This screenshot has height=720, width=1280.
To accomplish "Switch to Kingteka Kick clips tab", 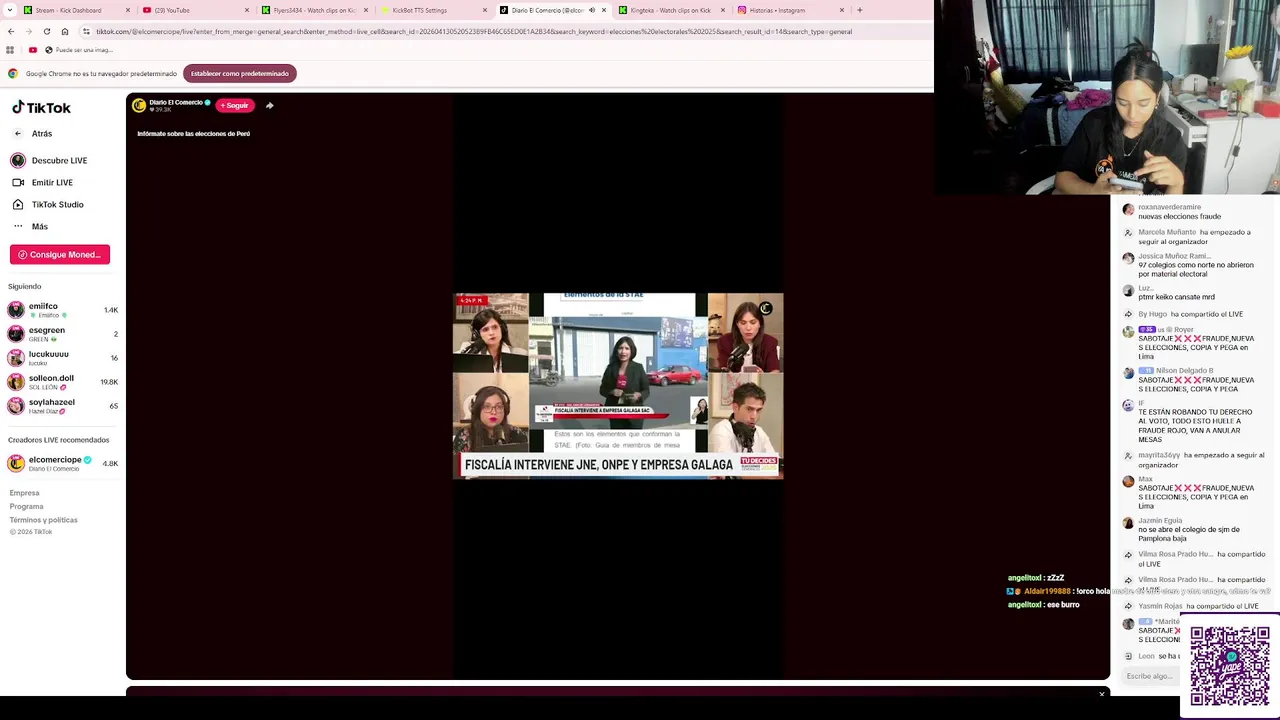I will pos(670,10).
